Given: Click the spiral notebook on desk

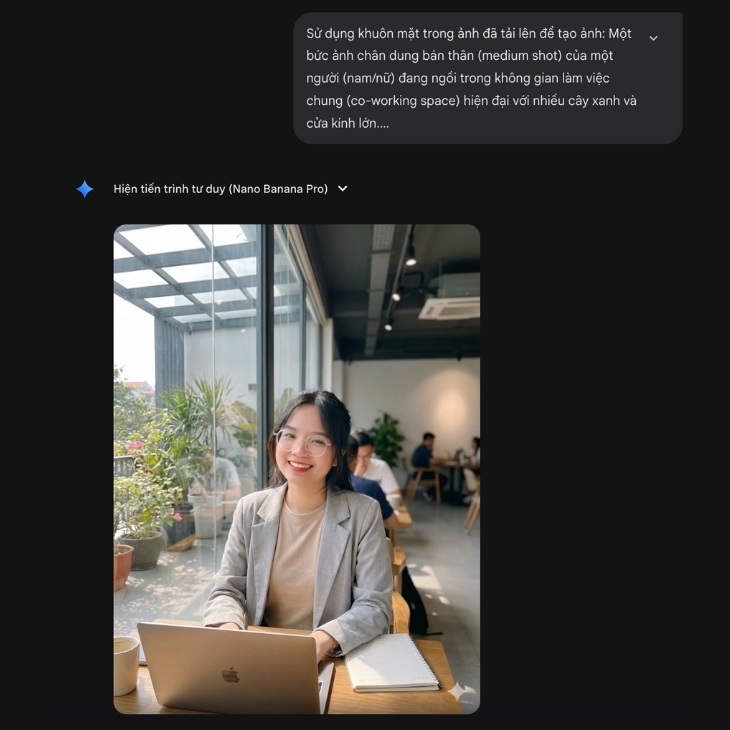Looking at the screenshot, I should (x=391, y=663).
